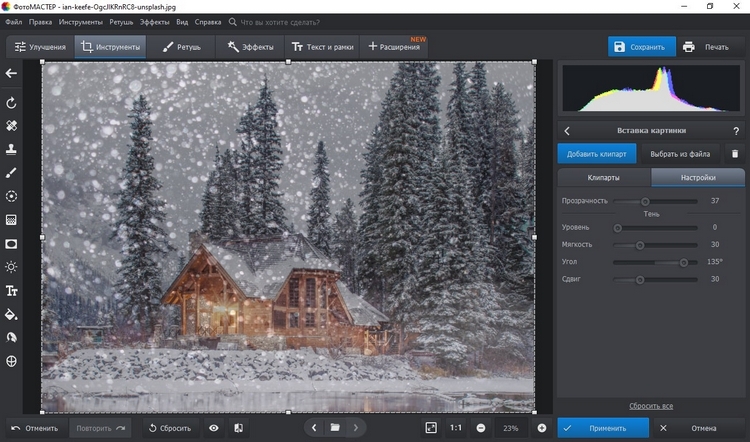Click the Прозрачность slider handle
This screenshot has height=442, width=750.
coord(645,201)
